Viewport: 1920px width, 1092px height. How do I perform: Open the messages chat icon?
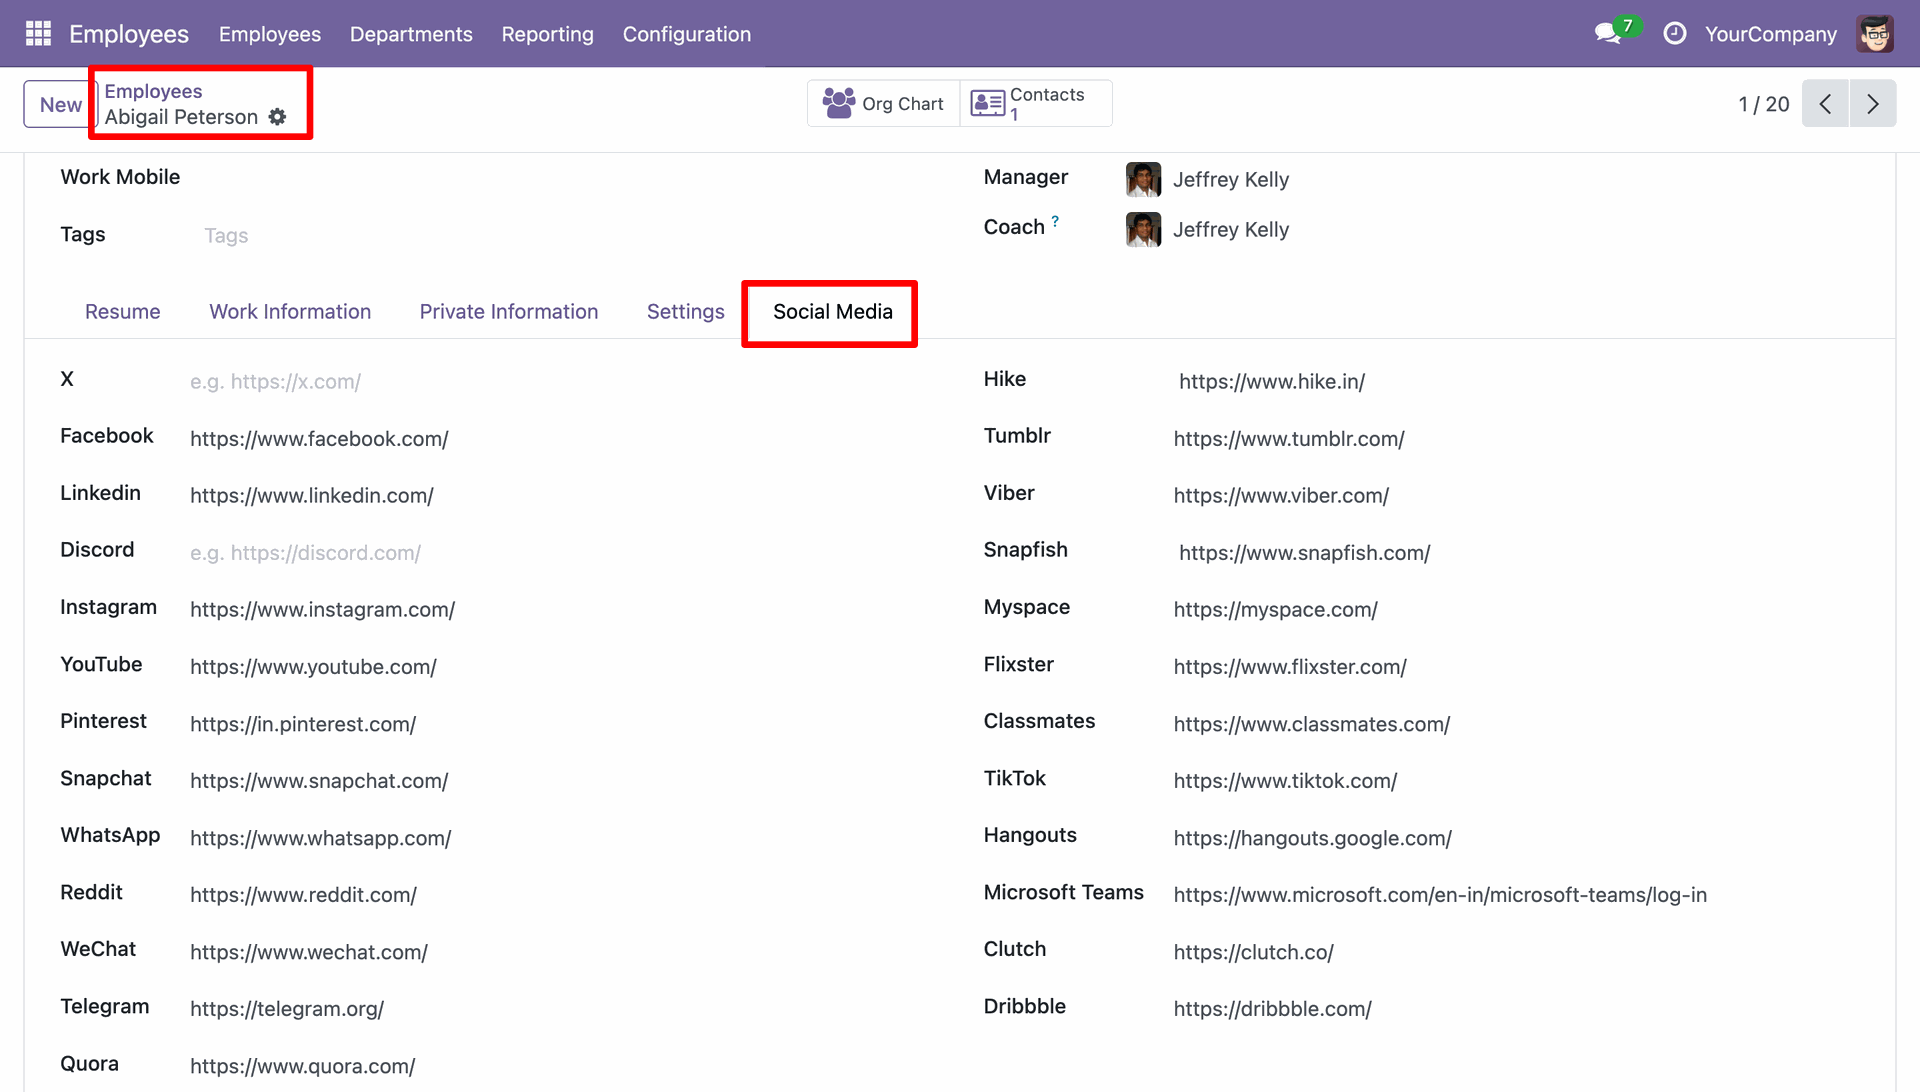[x=1607, y=34]
